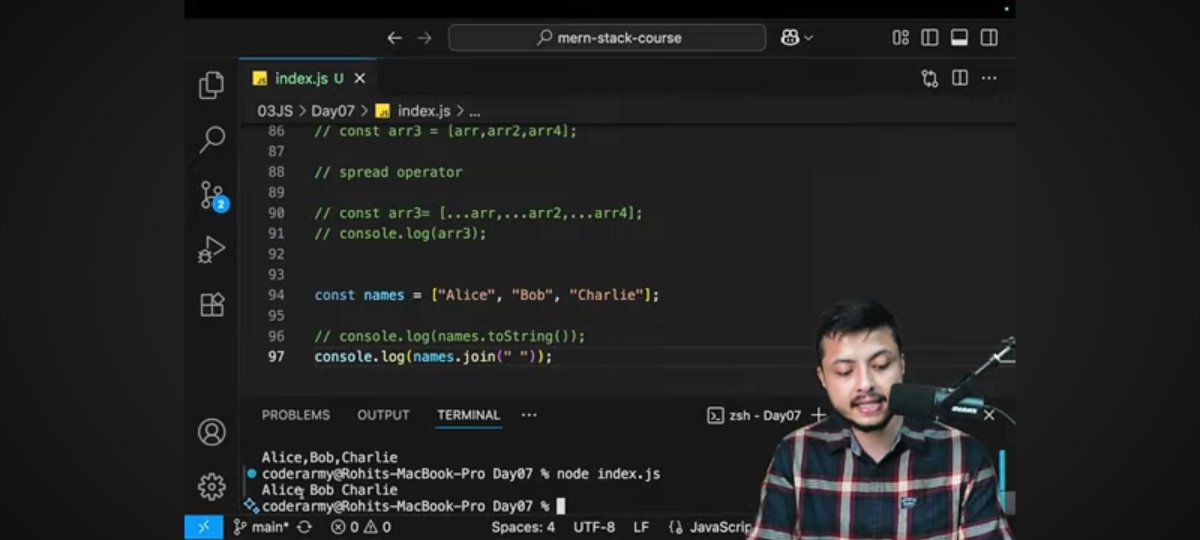Click the main* branch indicator

pos(261,527)
